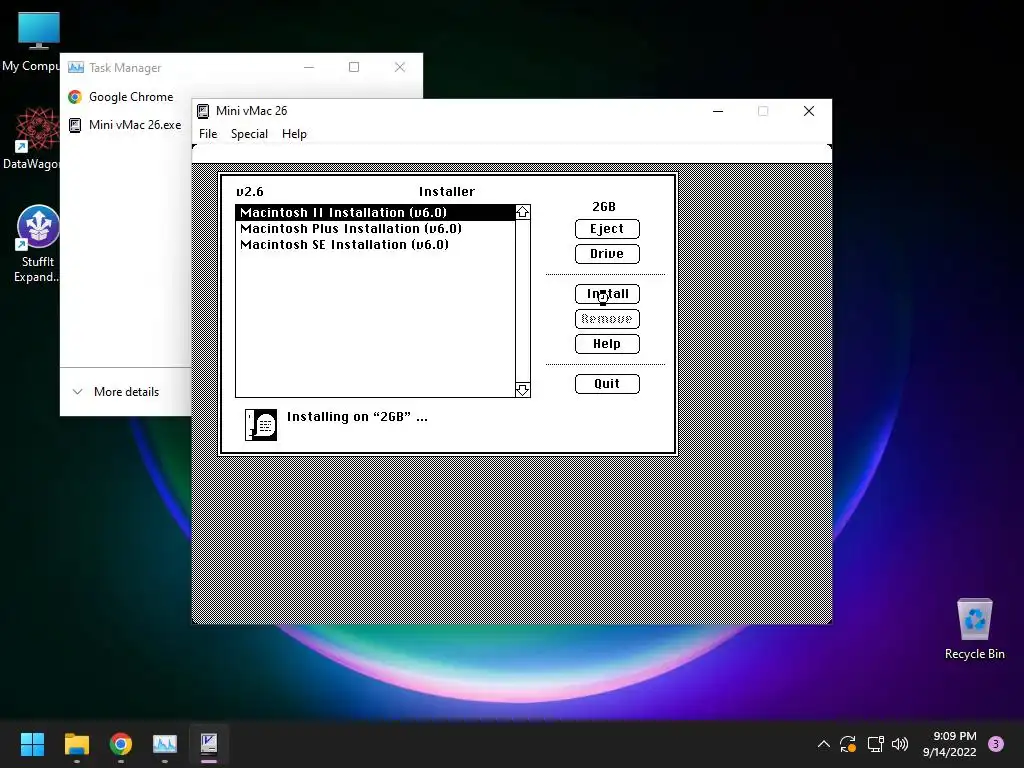Close the Mini vMac window
The width and height of the screenshot is (1024, 768).
click(x=808, y=111)
